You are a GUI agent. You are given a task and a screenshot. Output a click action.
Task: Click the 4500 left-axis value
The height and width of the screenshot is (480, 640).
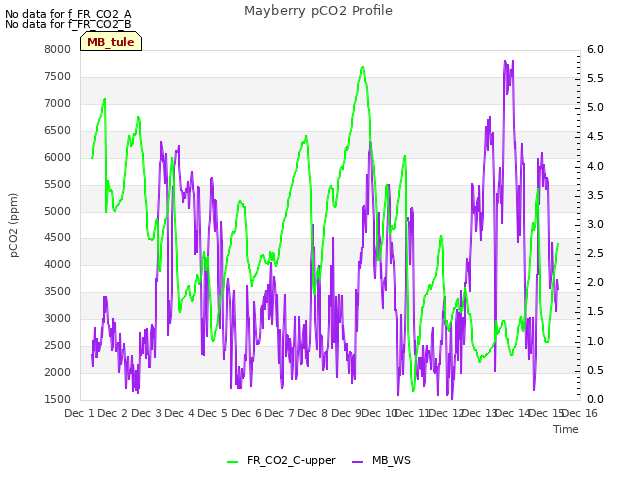coord(58,238)
